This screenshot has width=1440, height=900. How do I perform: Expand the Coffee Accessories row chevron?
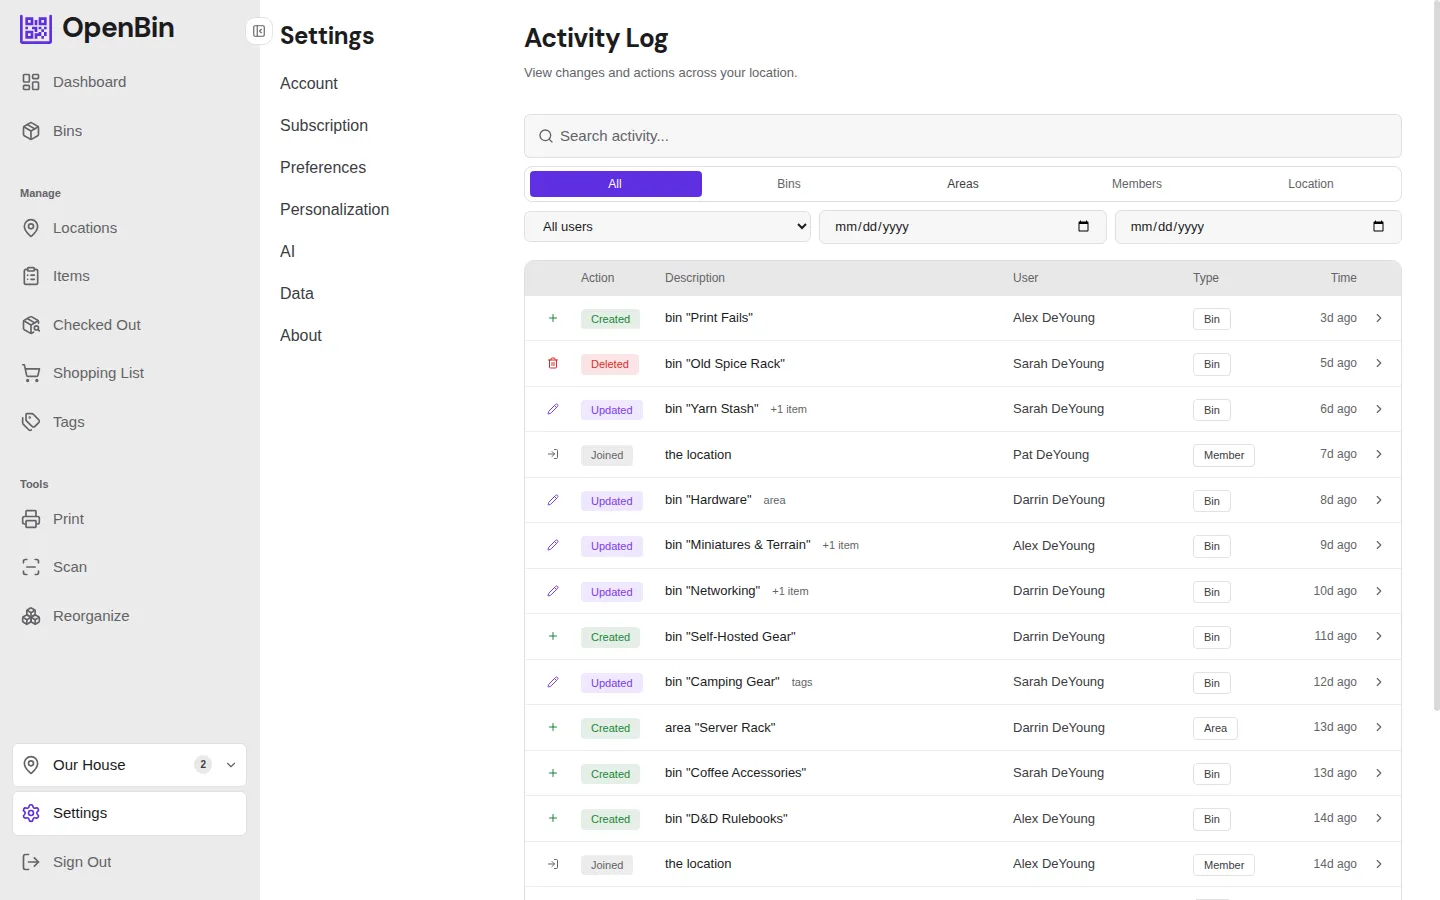click(x=1379, y=773)
